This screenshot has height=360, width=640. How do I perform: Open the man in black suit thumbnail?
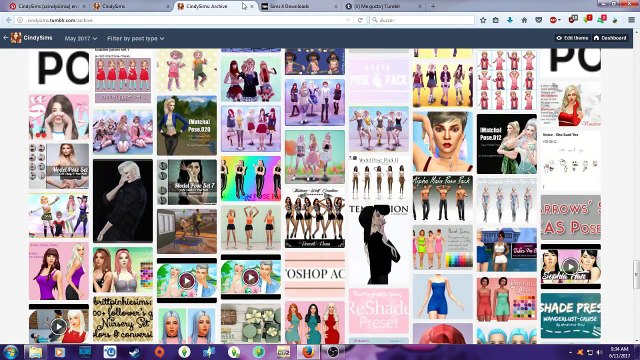click(x=122, y=201)
